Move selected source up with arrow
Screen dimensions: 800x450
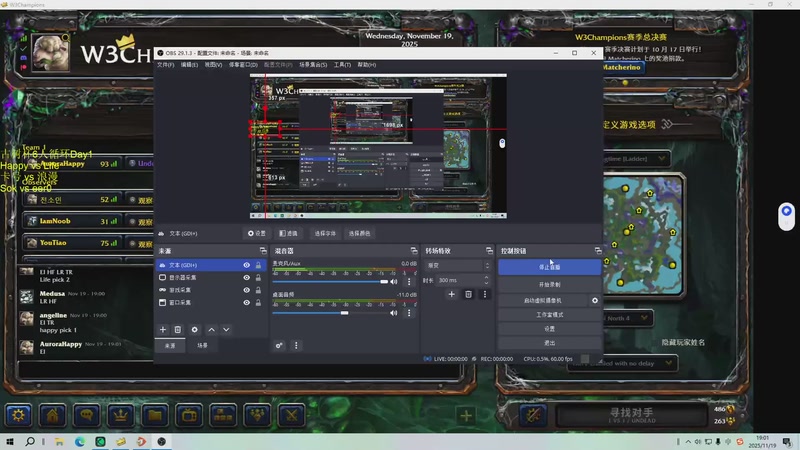(x=211, y=330)
